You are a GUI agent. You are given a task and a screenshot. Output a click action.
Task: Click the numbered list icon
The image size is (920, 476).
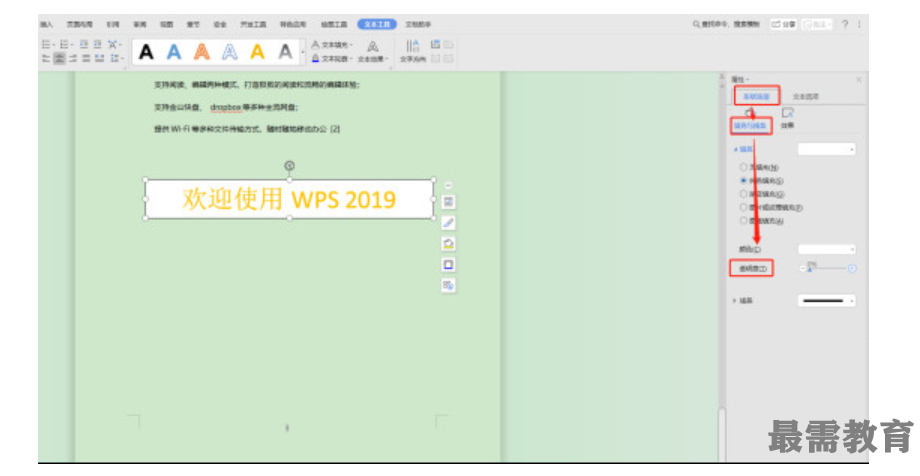[66, 45]
